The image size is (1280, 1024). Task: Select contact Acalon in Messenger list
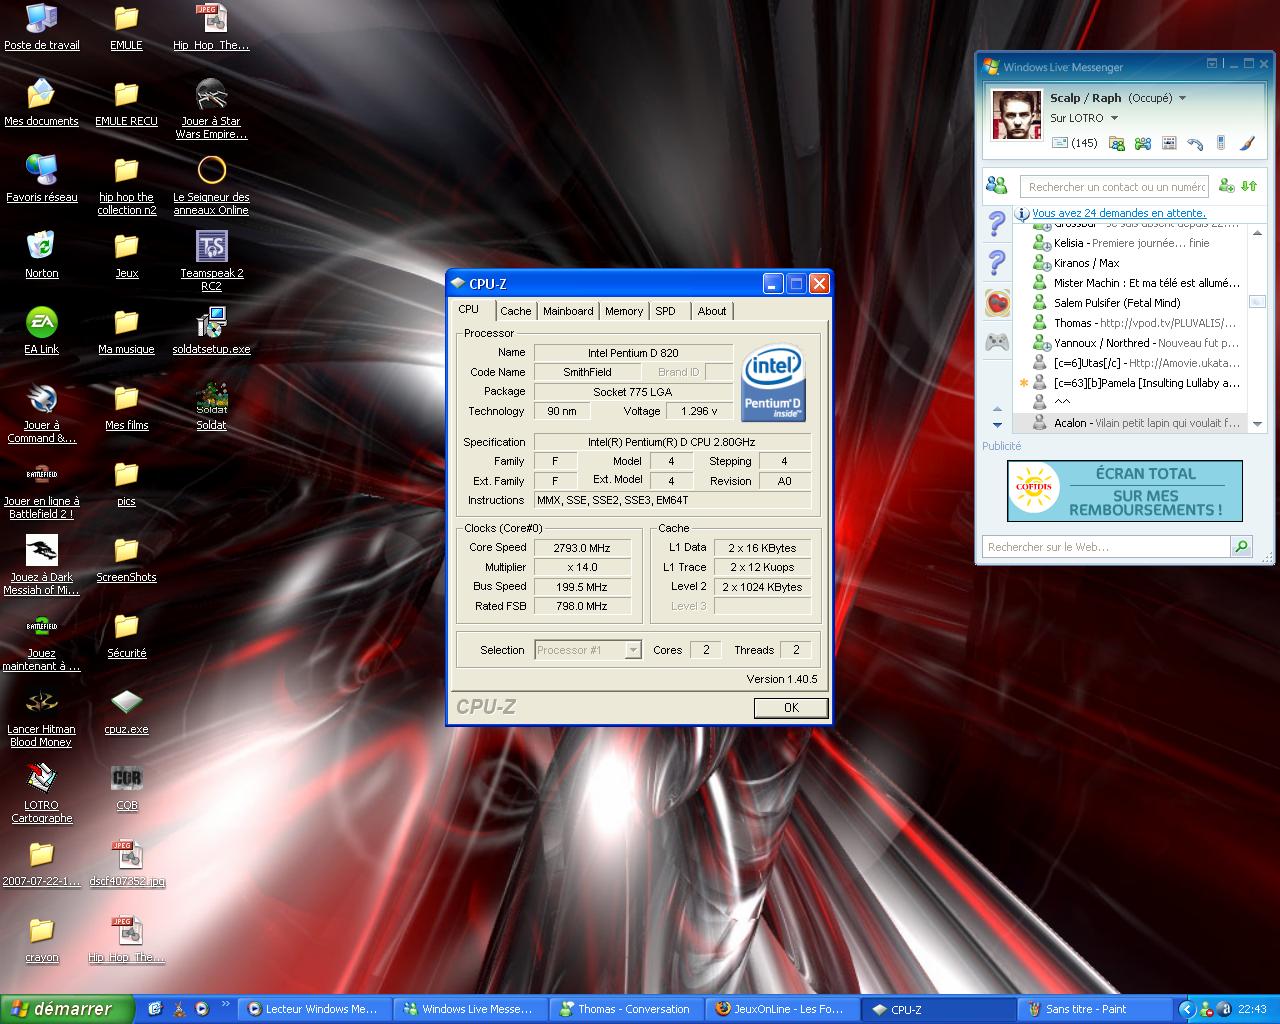[x=1139, y=423]
